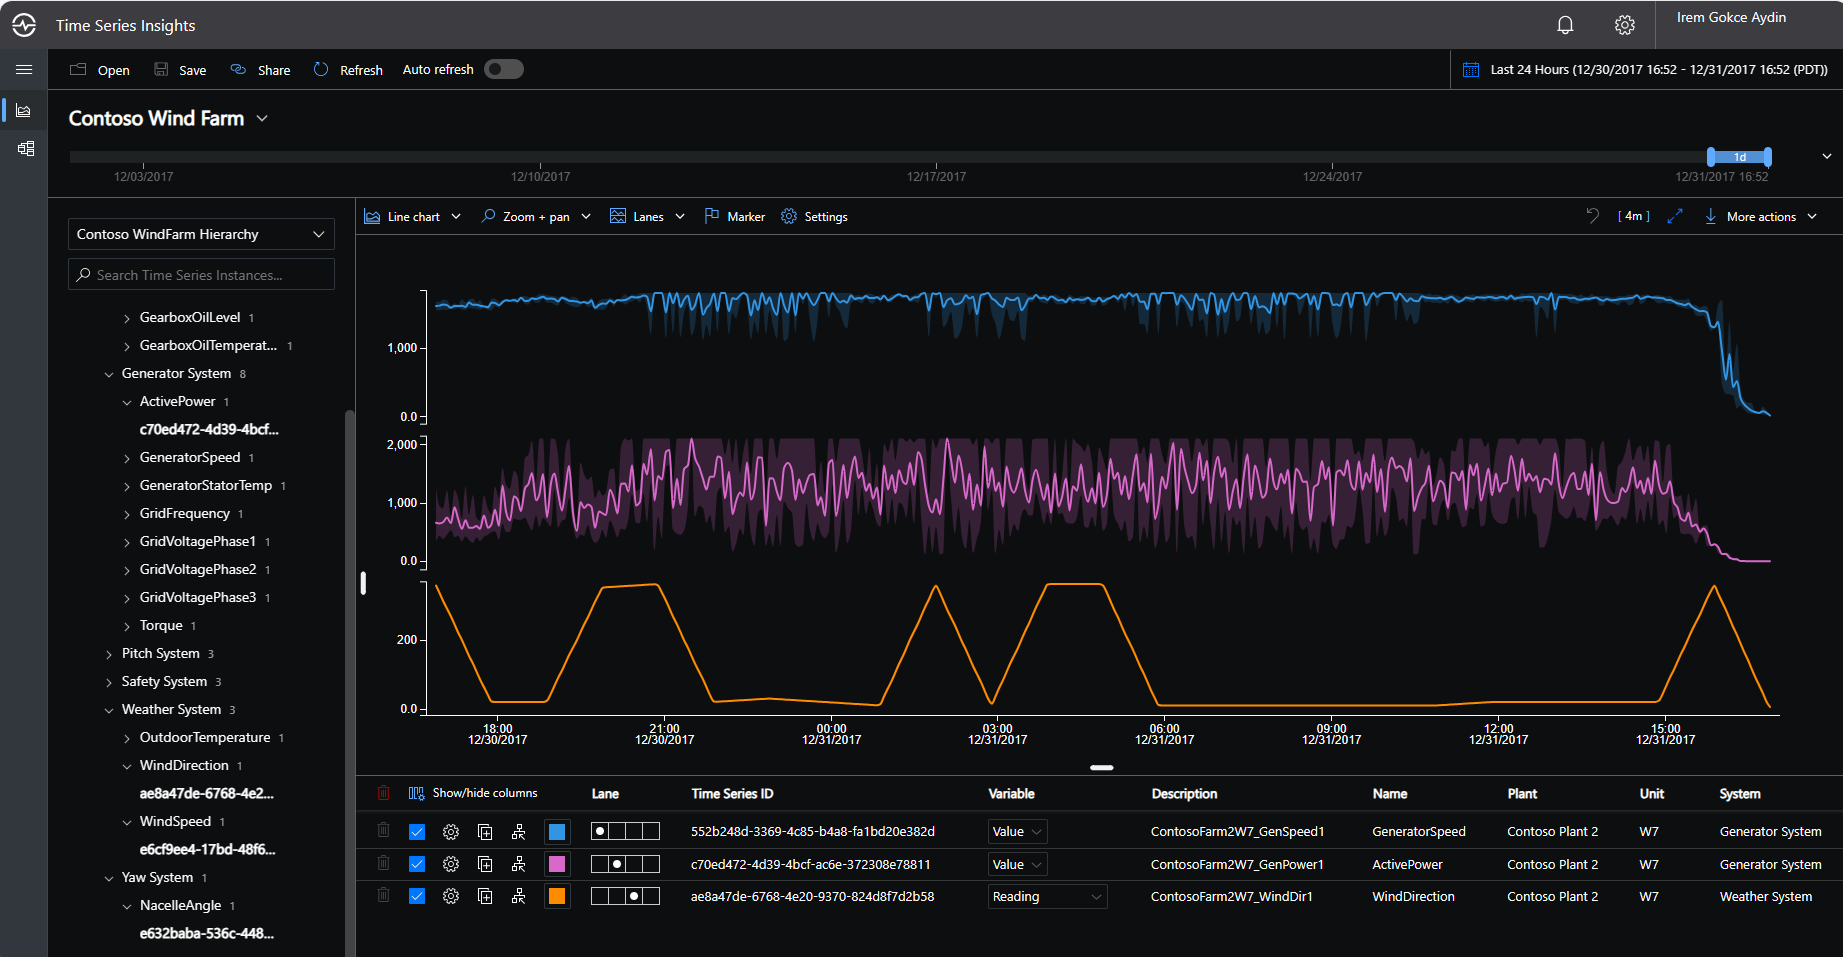Open the notifications bell
The width and height of the screenshot is (1843, 957).
pyautogui.click(x=1565, y=25)
